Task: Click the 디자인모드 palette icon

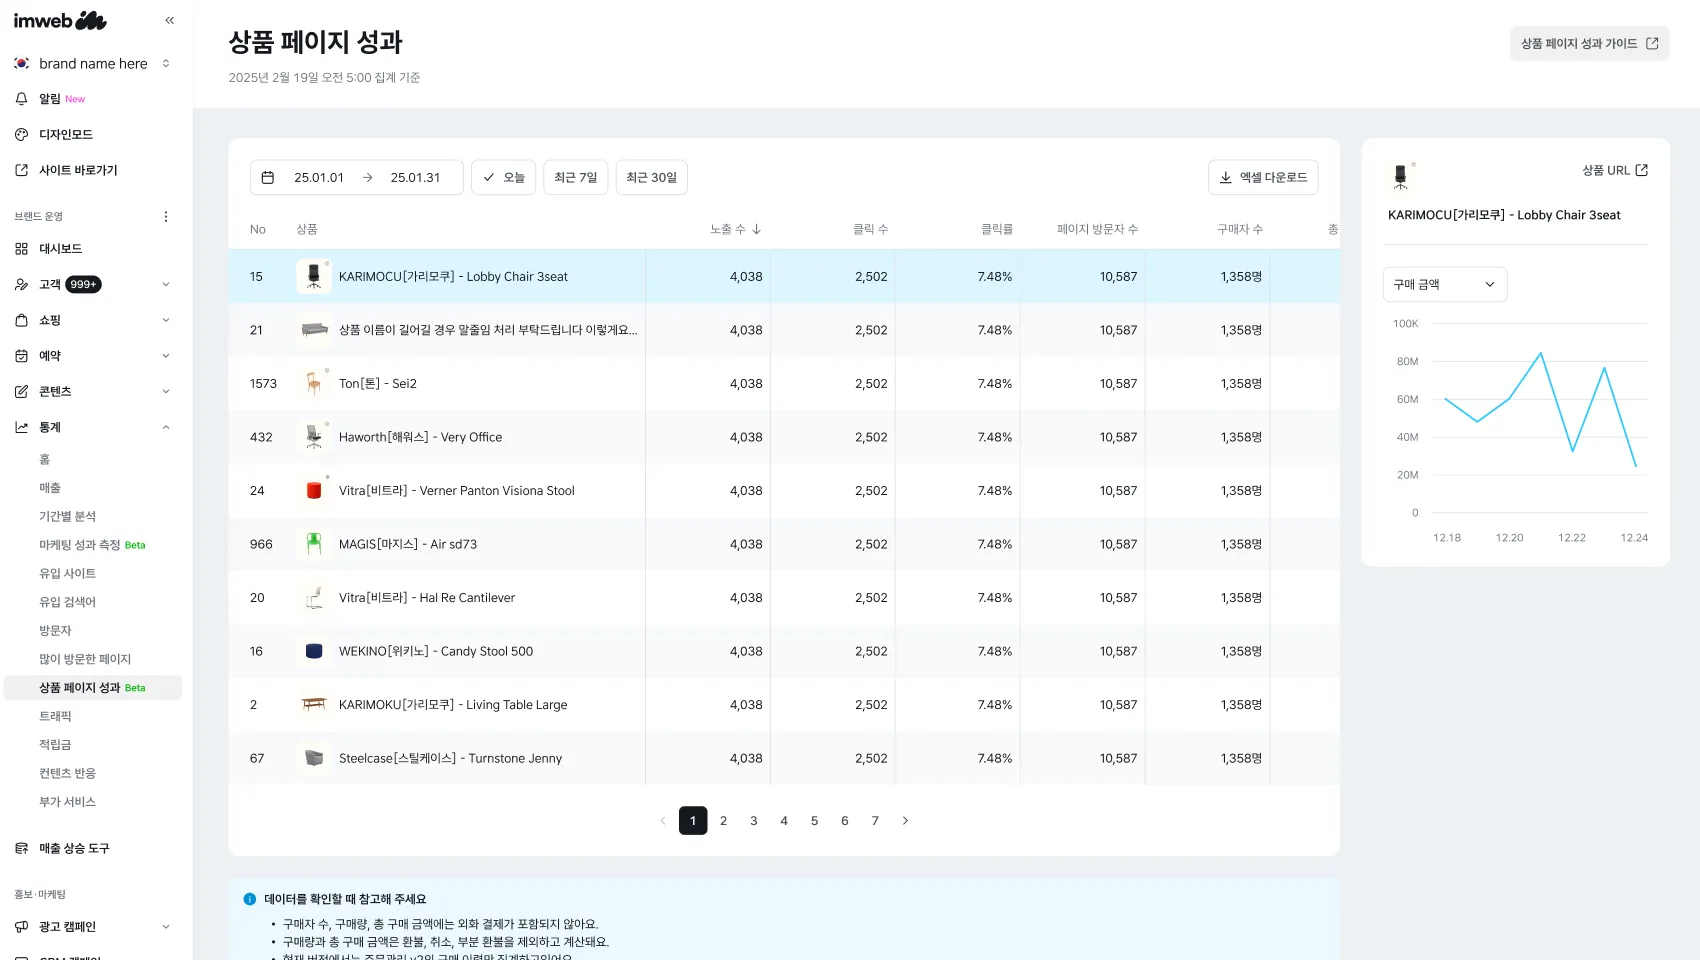Action: [x=21, y=134]
